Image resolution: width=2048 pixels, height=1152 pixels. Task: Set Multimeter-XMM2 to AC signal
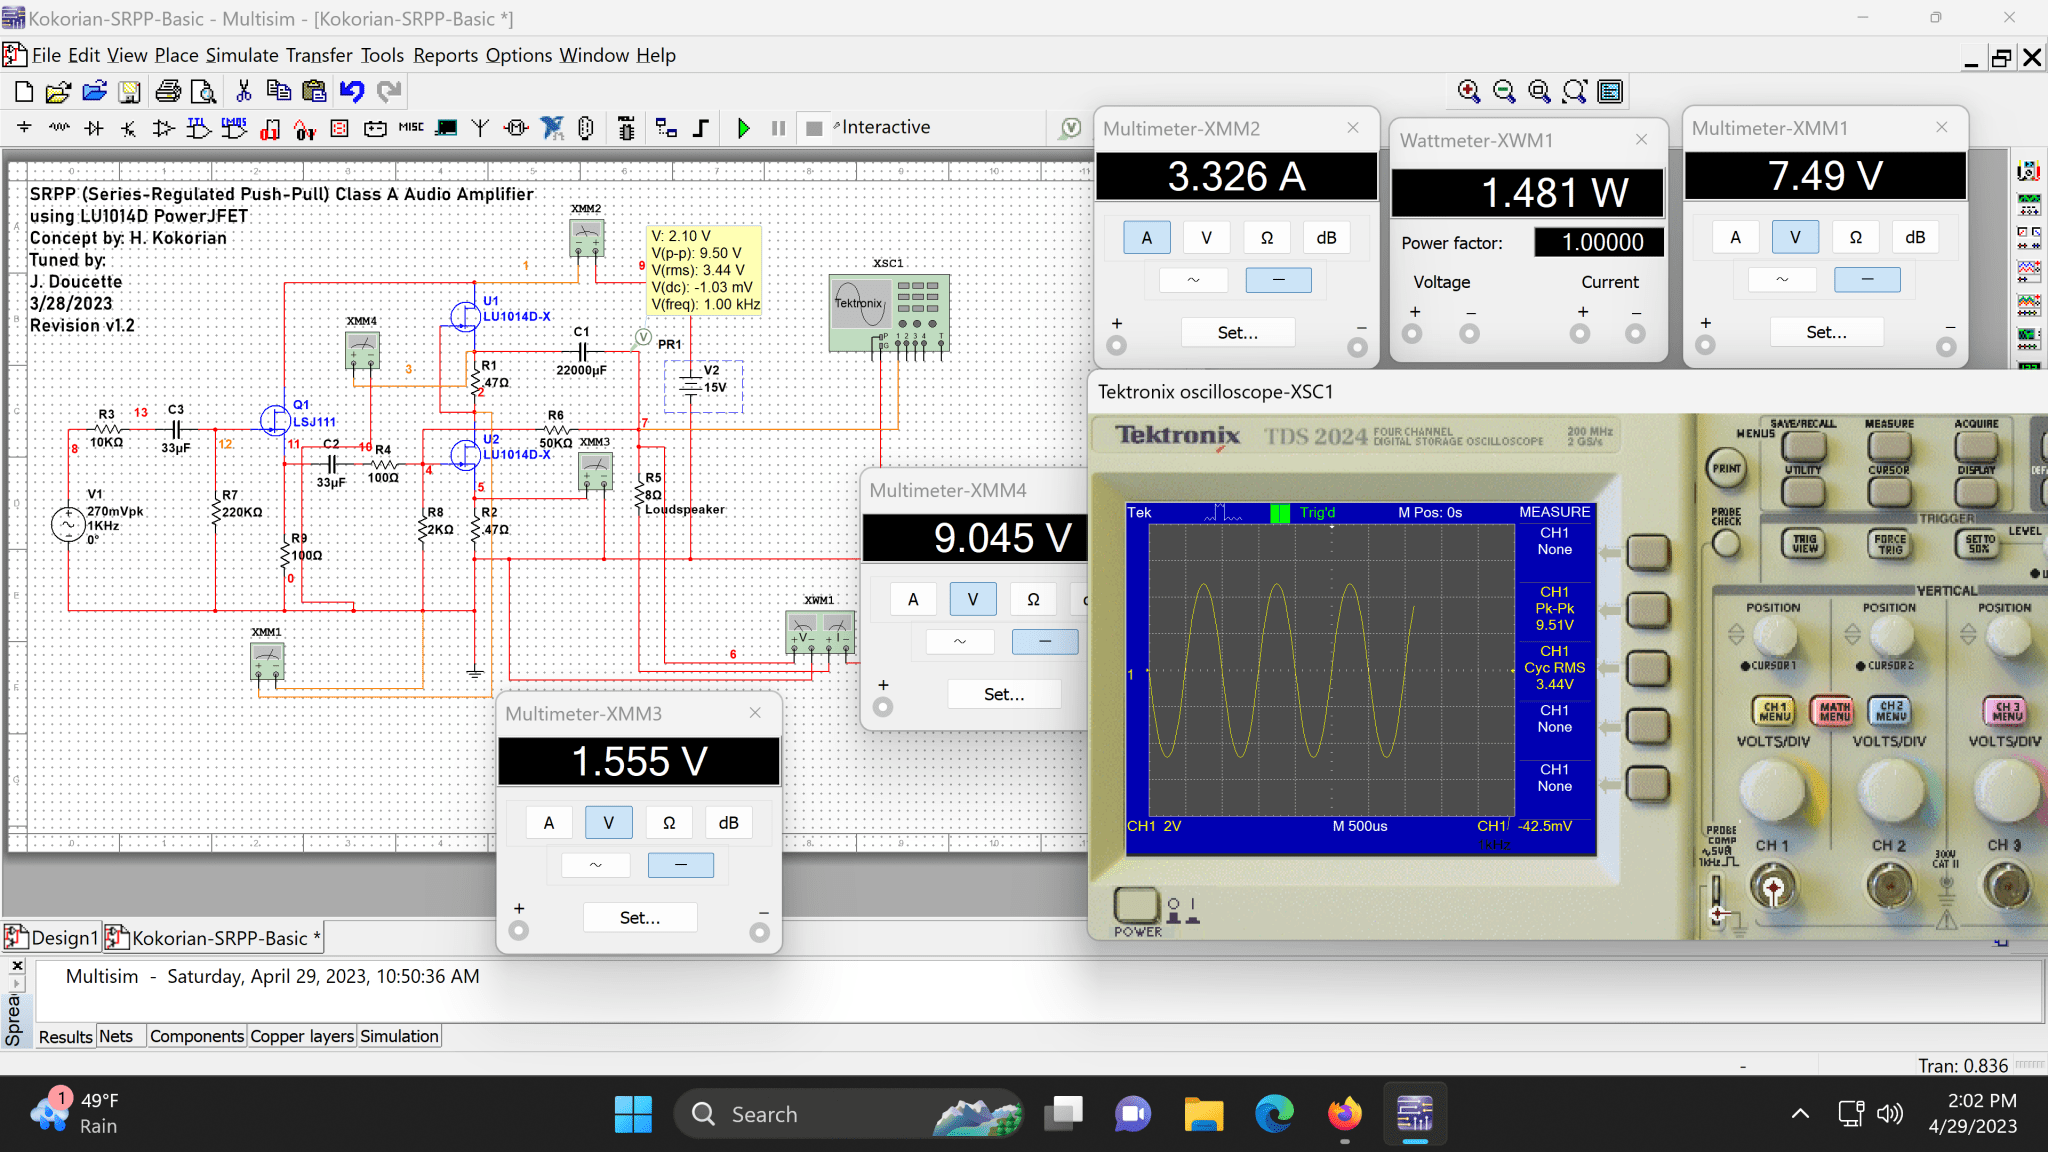[1193, 280]
